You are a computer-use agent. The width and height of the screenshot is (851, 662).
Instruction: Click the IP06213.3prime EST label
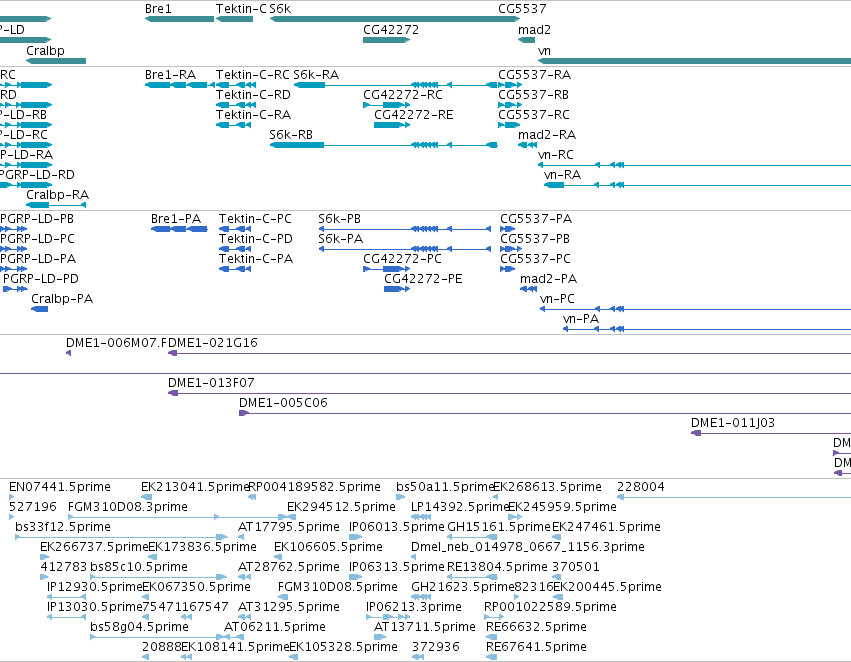414,607
